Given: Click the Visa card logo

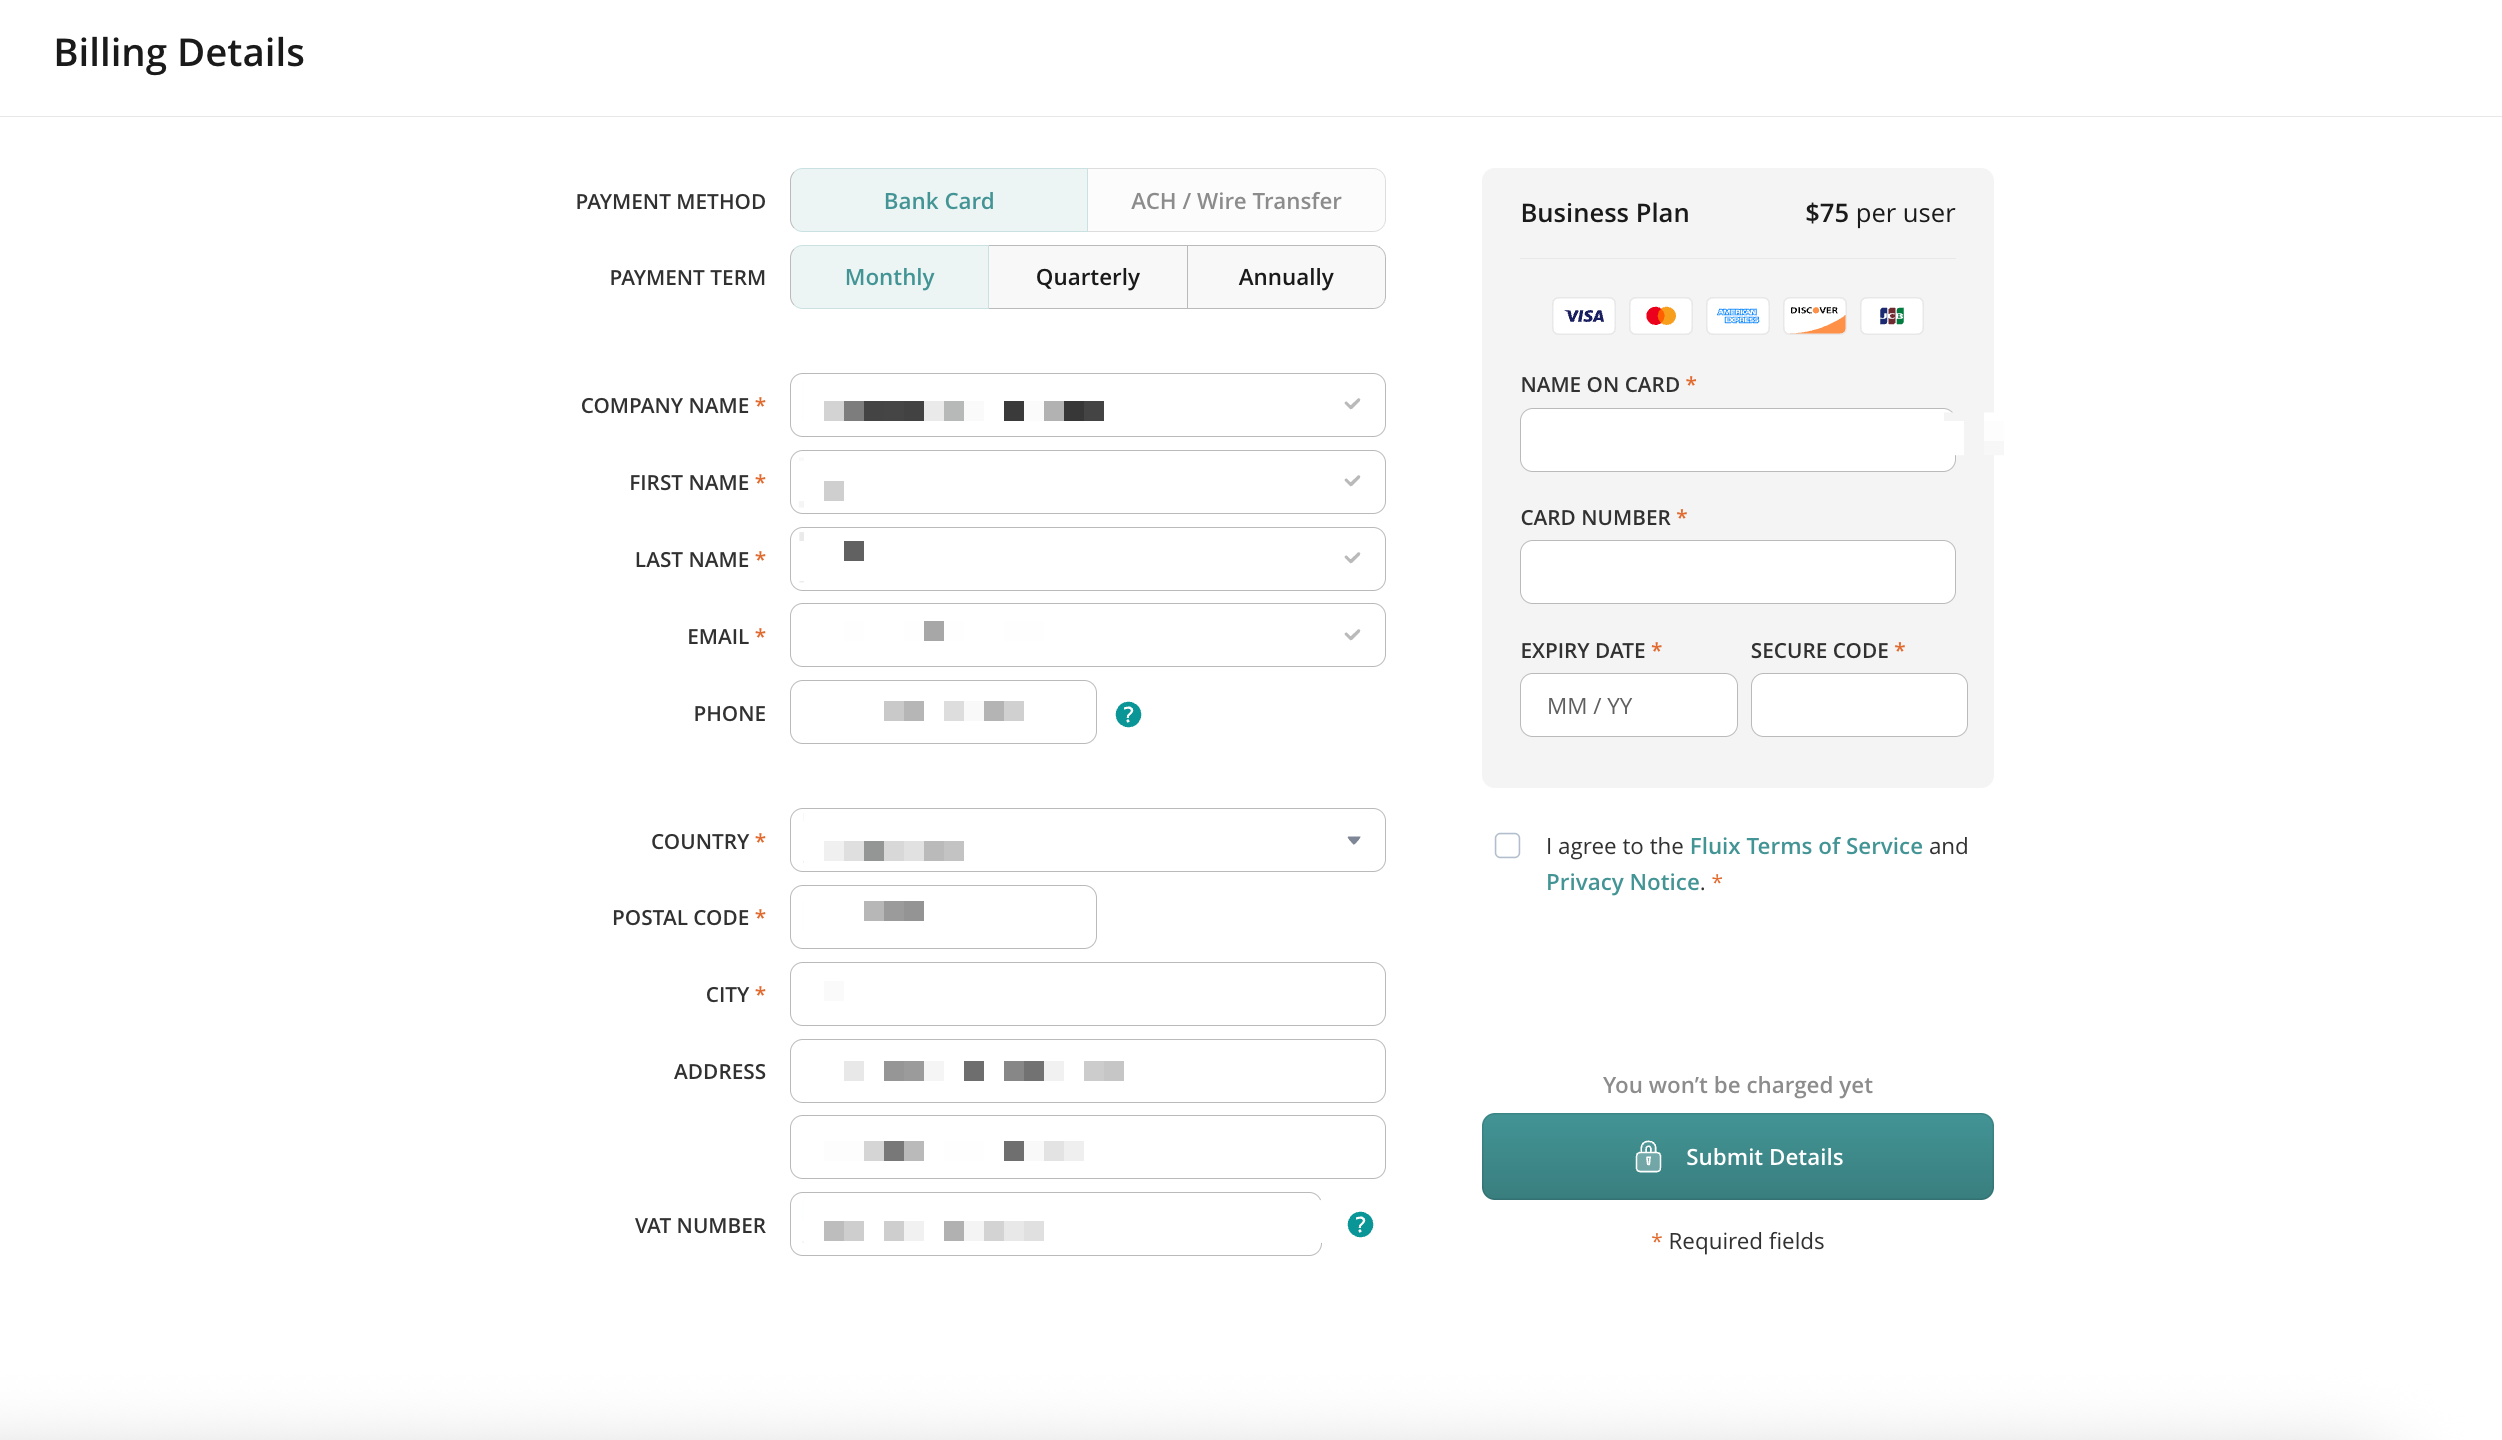Looking at the screenshot, I should tap(1583, 316).
